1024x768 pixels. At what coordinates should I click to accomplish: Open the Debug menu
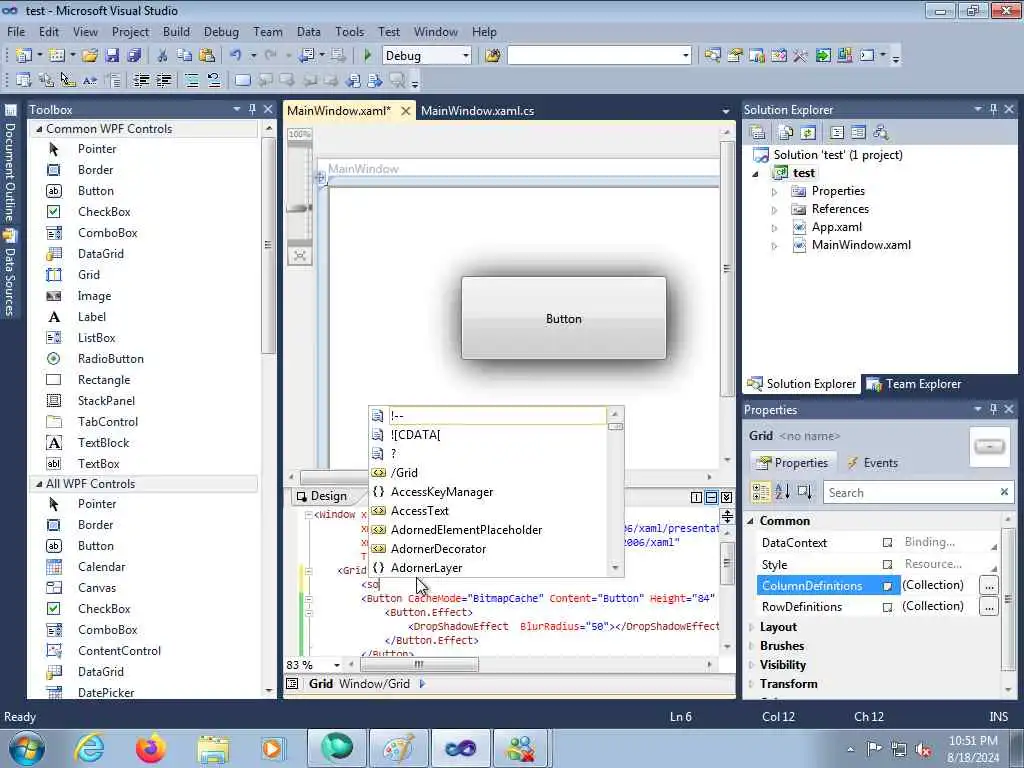(x=221, y=31)
